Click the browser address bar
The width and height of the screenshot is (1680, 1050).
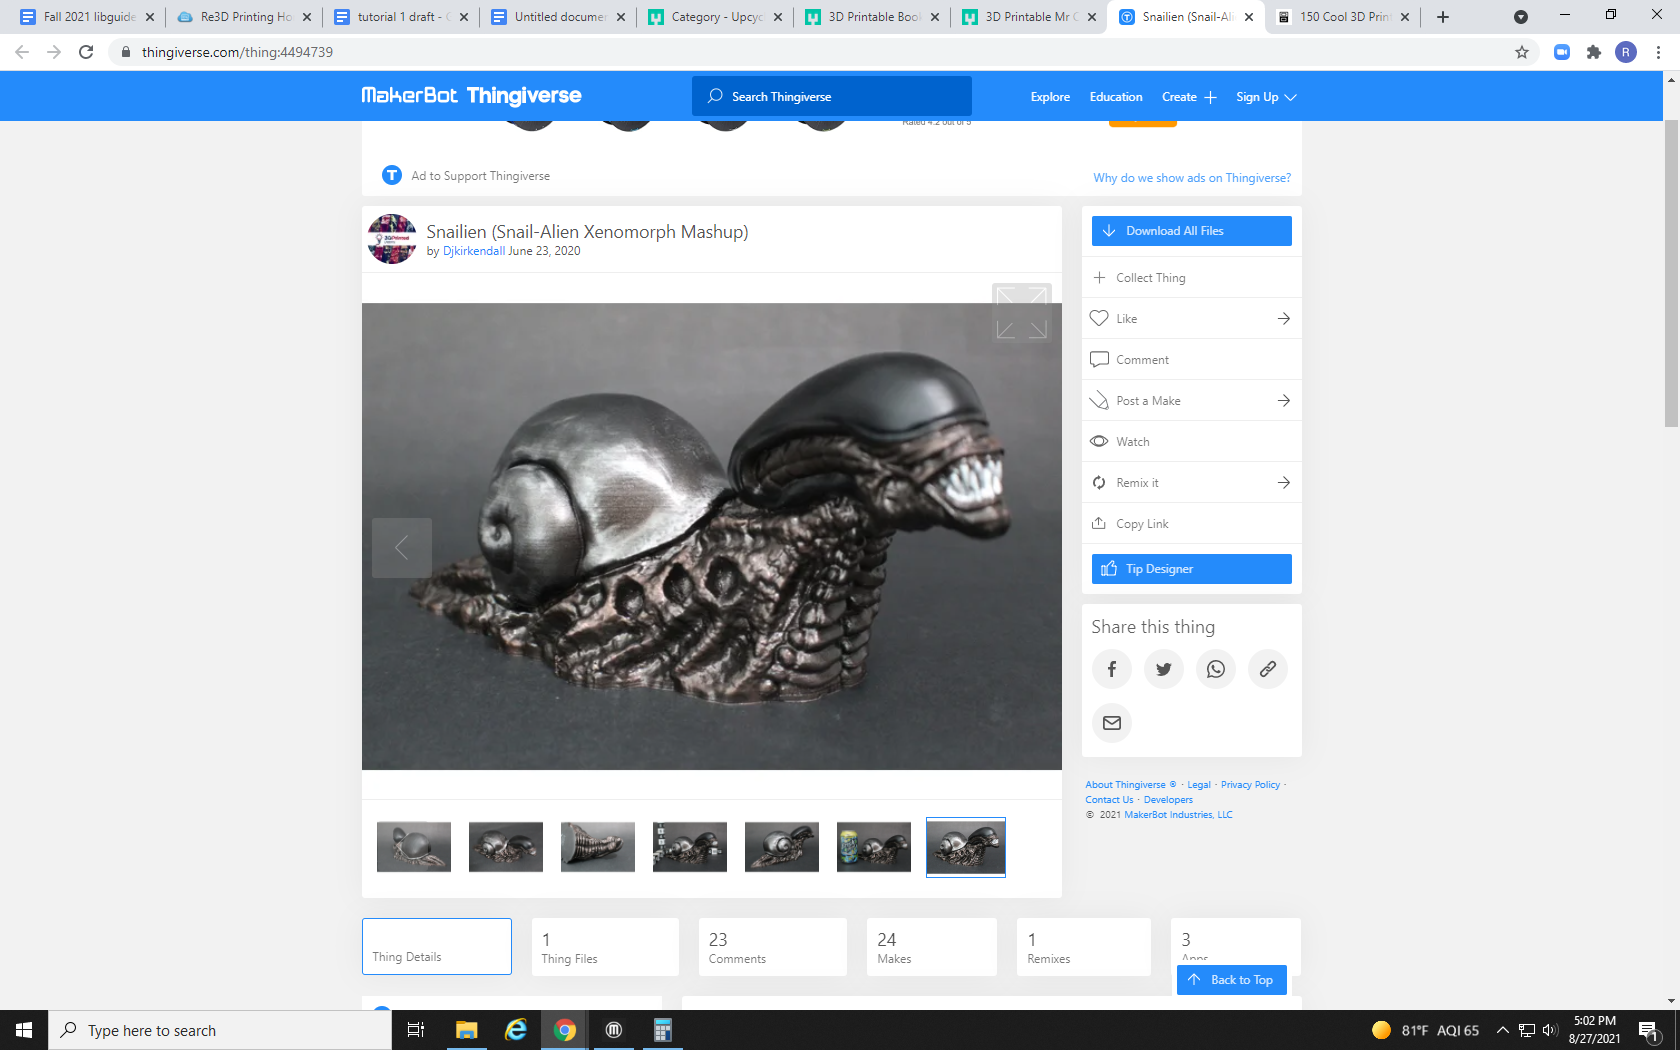point(810,52)
